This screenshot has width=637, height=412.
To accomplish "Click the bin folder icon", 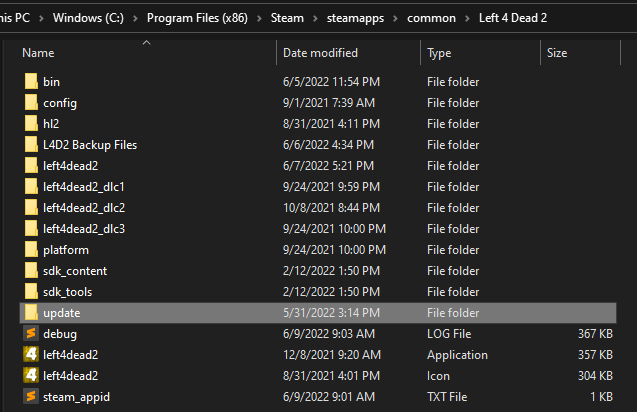I will click(30, 82).
